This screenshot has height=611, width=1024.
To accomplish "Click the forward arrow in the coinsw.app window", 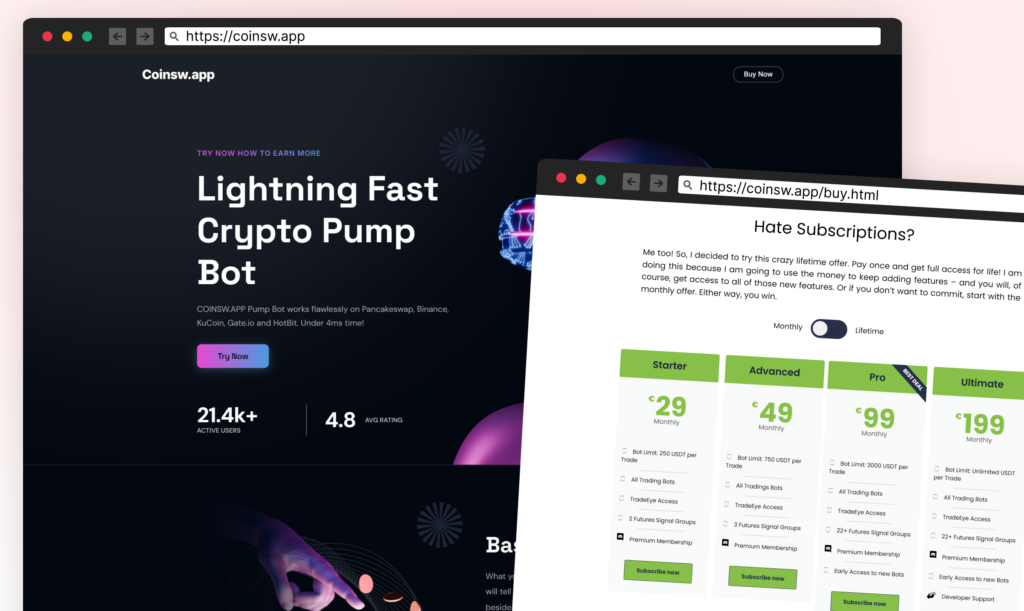I will tap(145, 36).
